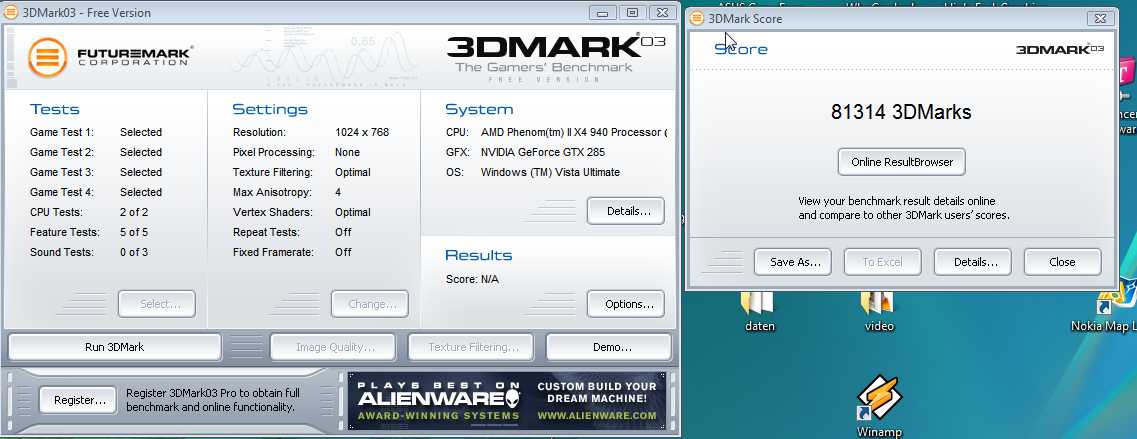Open the daten desktop folder

click(758, 311)
